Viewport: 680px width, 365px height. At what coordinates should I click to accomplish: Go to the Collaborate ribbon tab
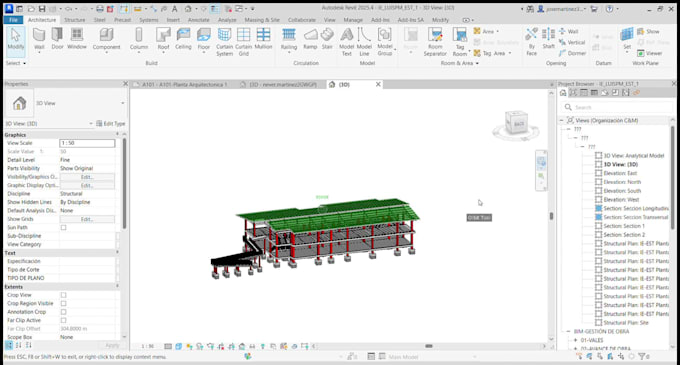click(x=302, y=20)
